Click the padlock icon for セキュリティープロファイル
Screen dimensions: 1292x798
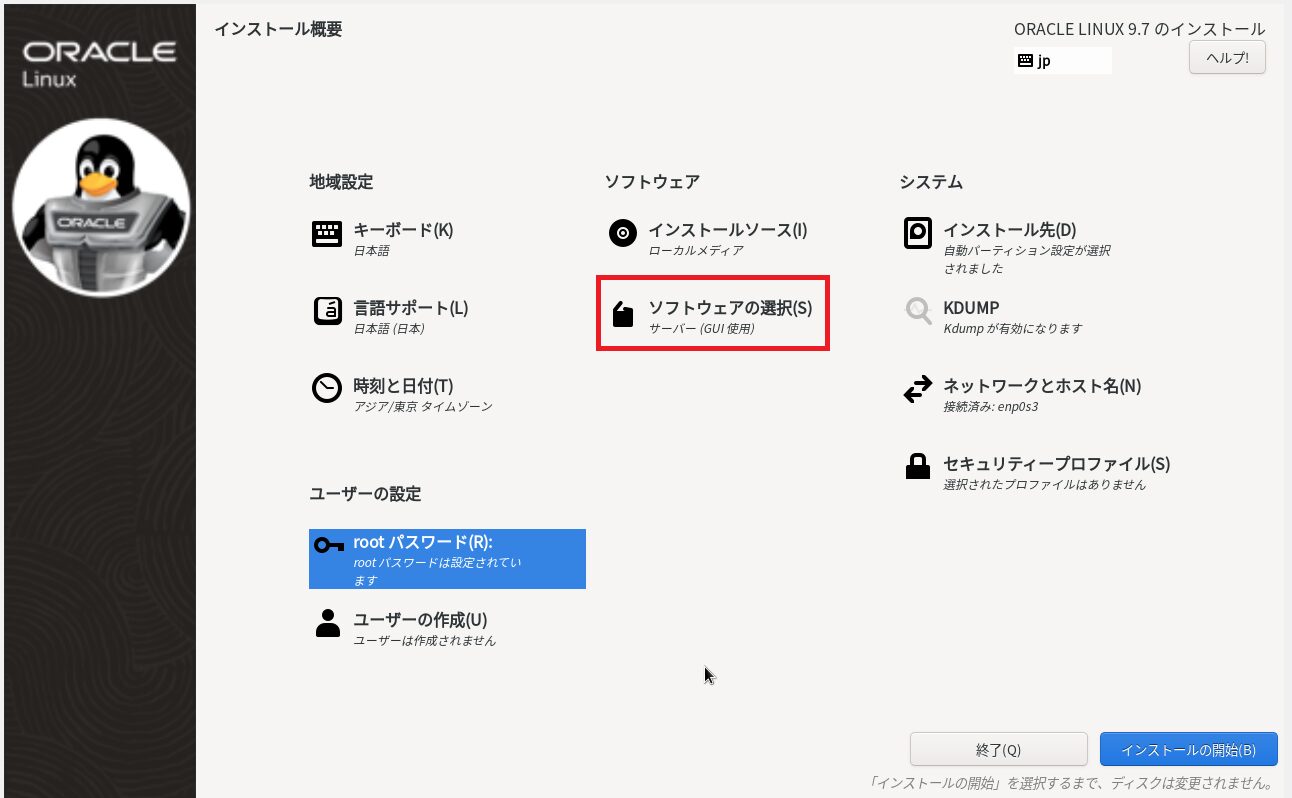tap(917, 467)
